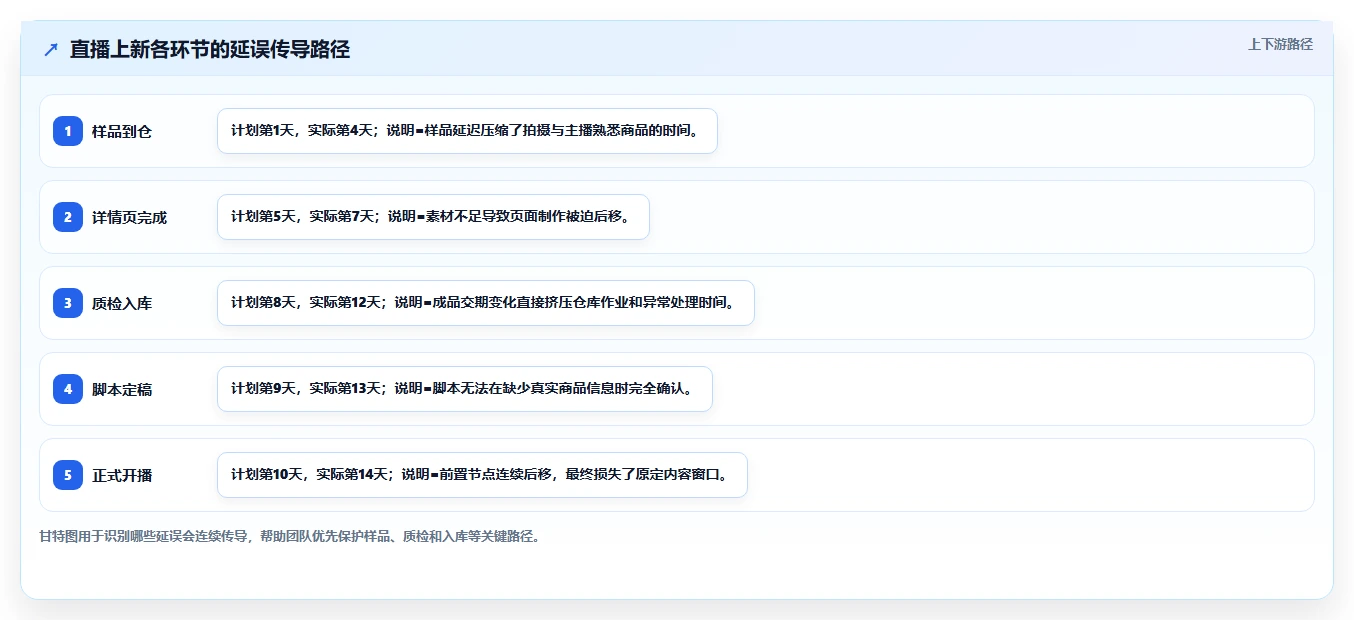
Task: Select the number 2 step badge
Action: (68, 217)
